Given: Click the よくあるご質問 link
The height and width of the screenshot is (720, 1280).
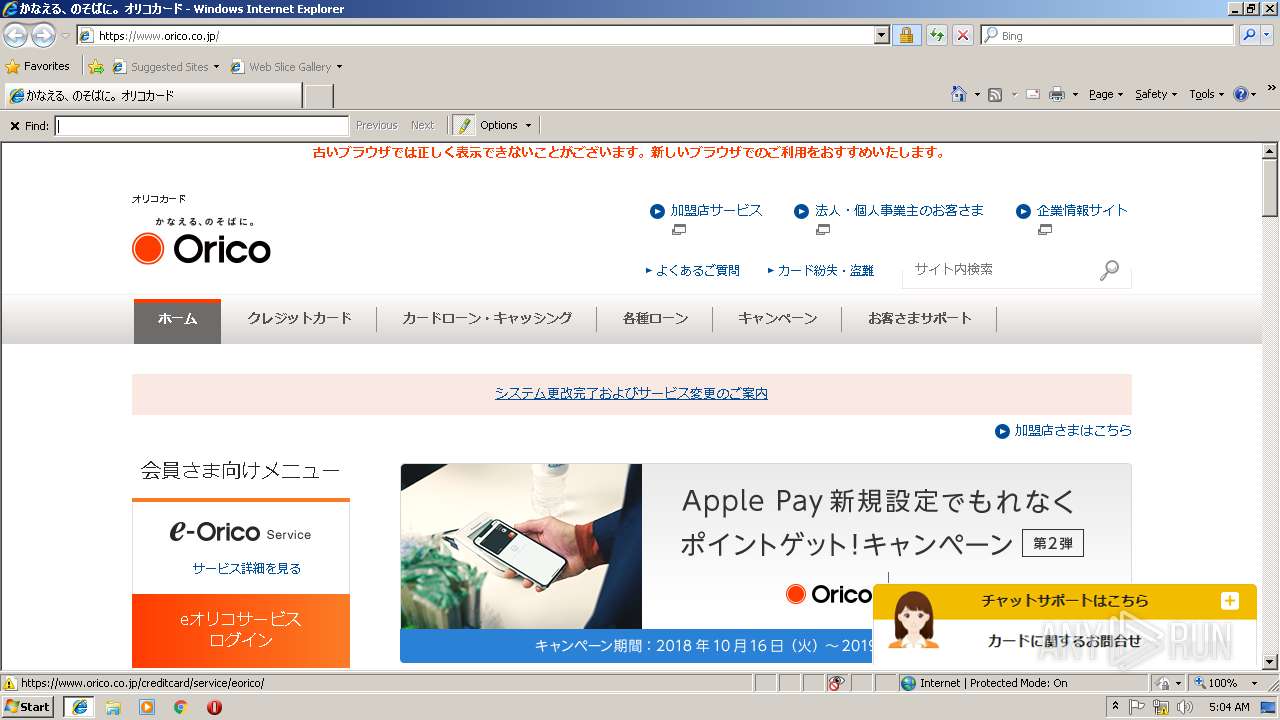Looking at the screenshot, I should 697,270.
